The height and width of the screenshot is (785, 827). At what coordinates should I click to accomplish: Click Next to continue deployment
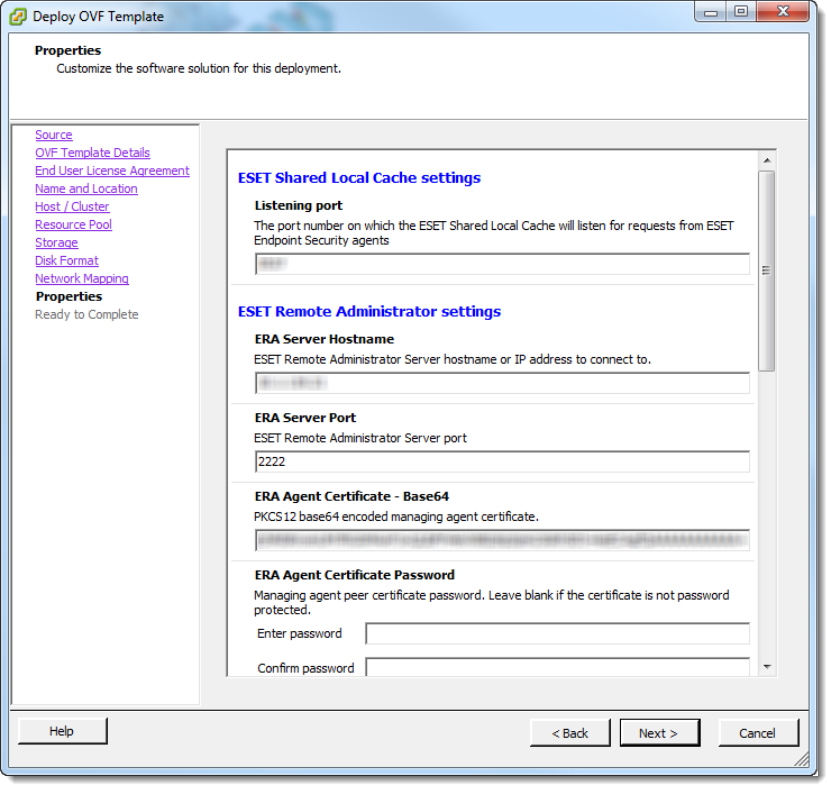click(x=659, y=733)
